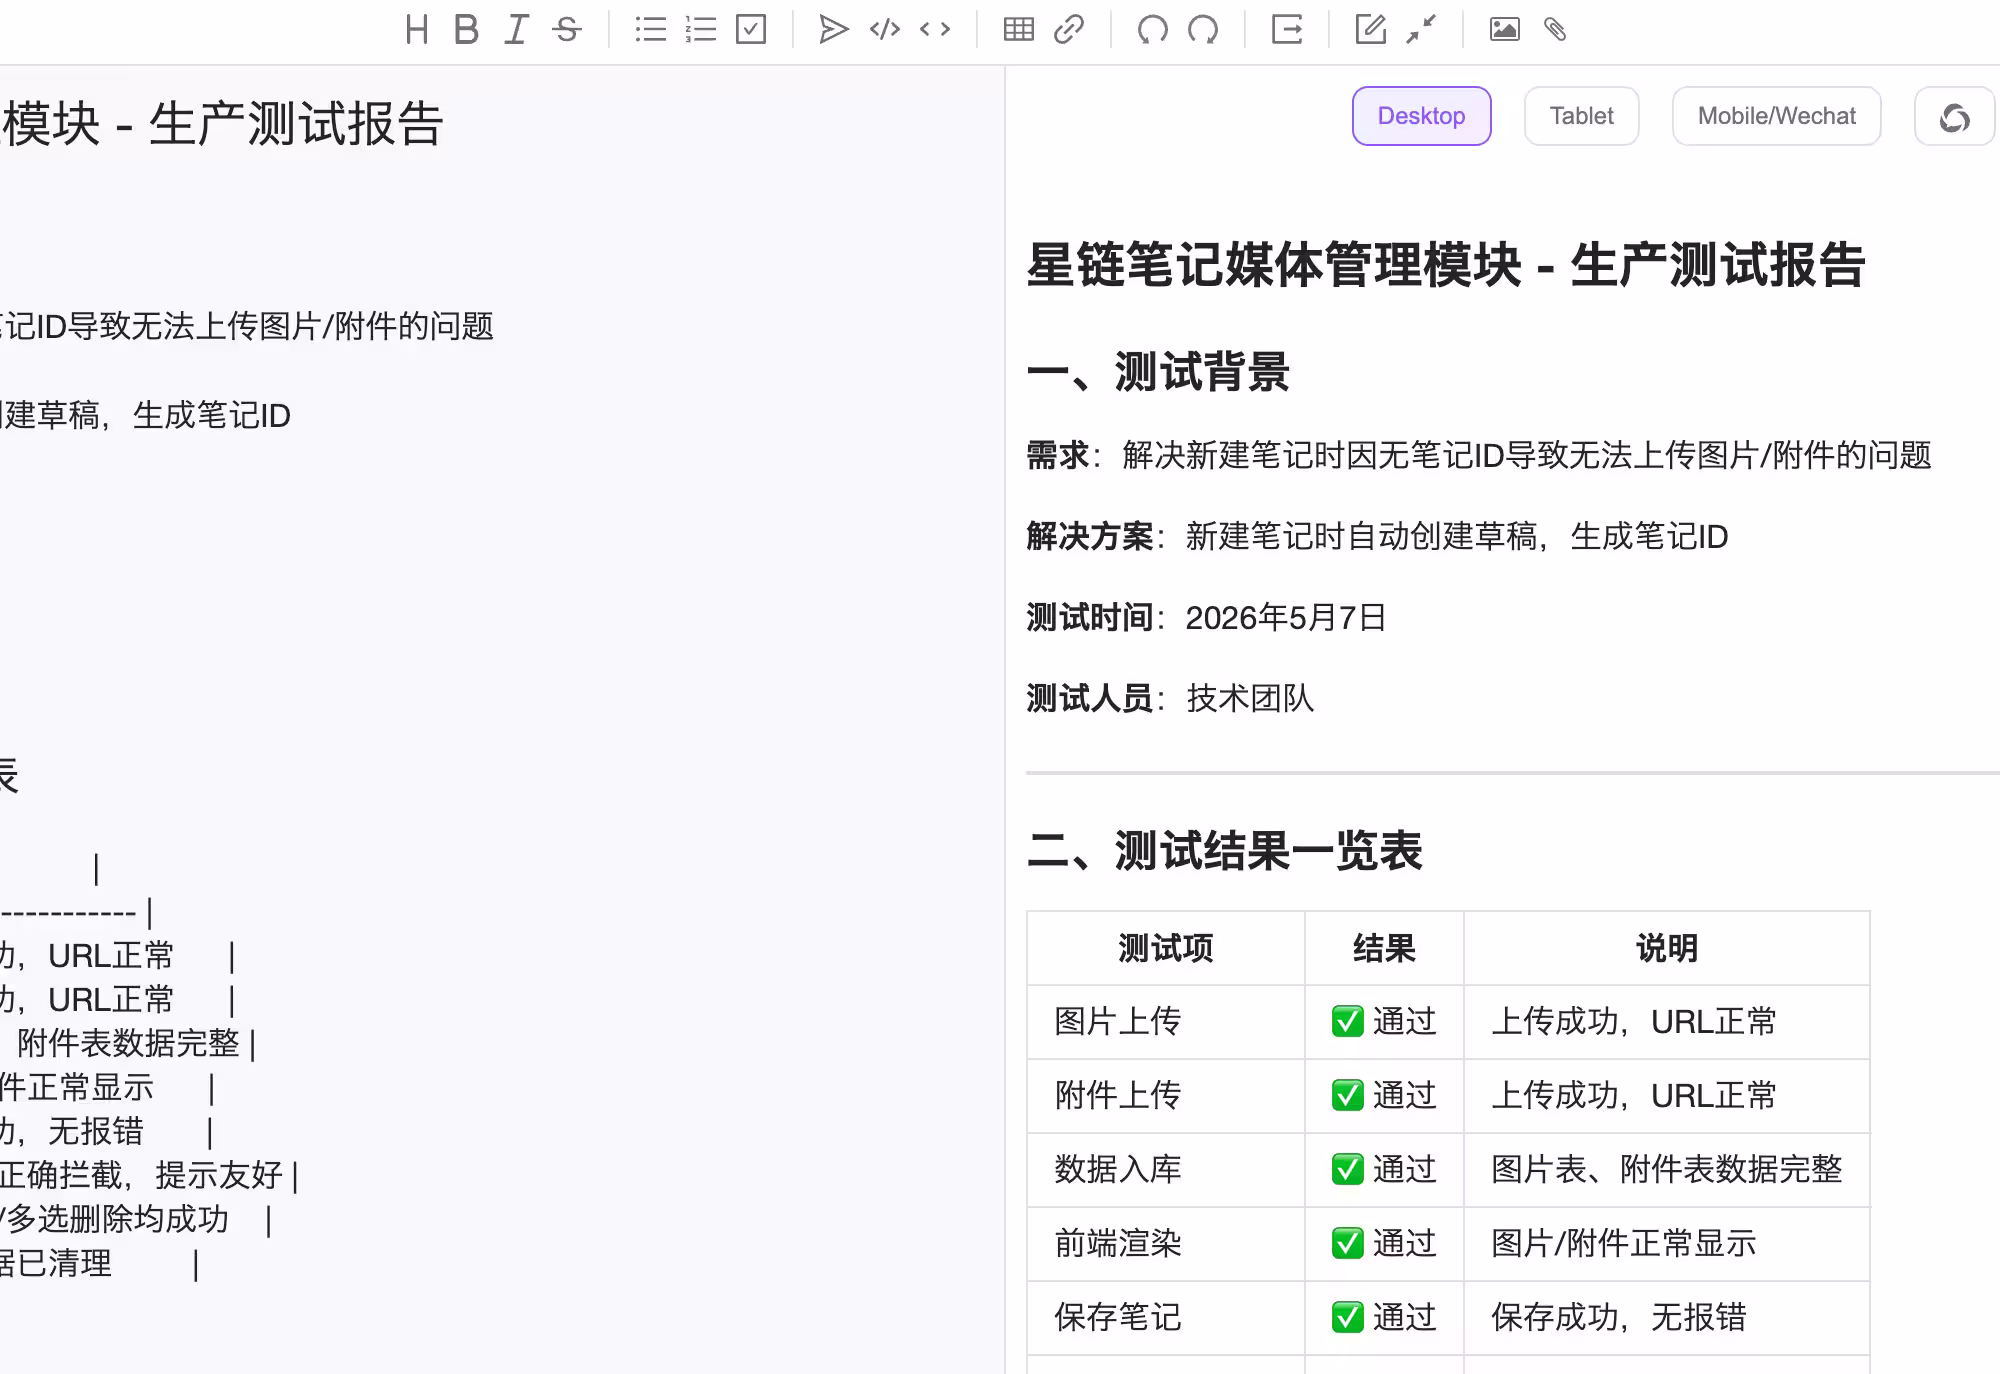Click the editor title 生产测试报告
Image resolution: width=2000 pixels, height=1374 pixels.
point(296,124)
